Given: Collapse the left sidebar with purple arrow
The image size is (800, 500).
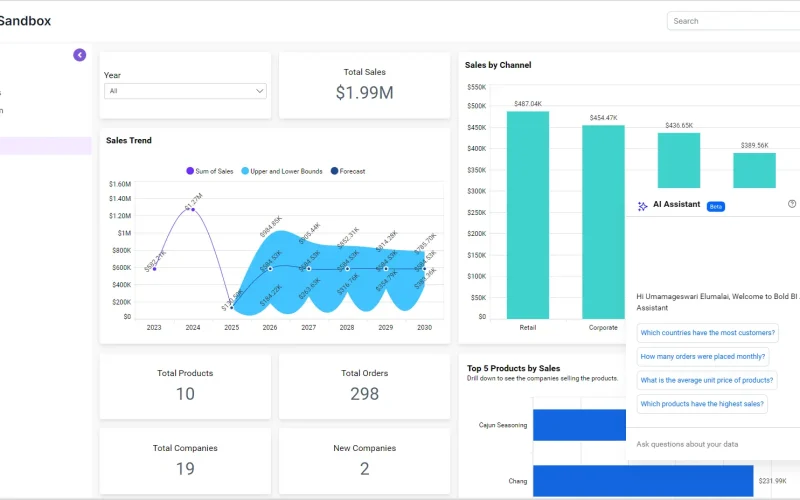Looking at the screenshot, I should tap(80, 55).
